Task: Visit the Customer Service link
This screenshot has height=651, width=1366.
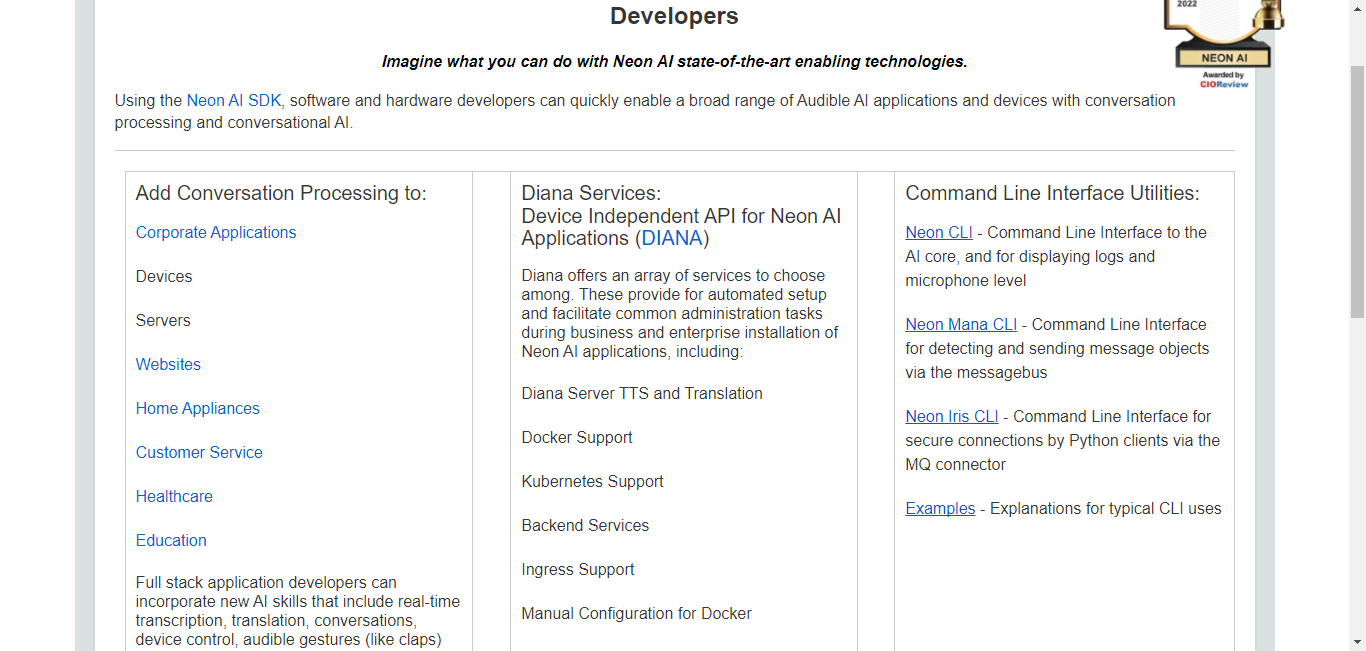Action: (199, 452)
